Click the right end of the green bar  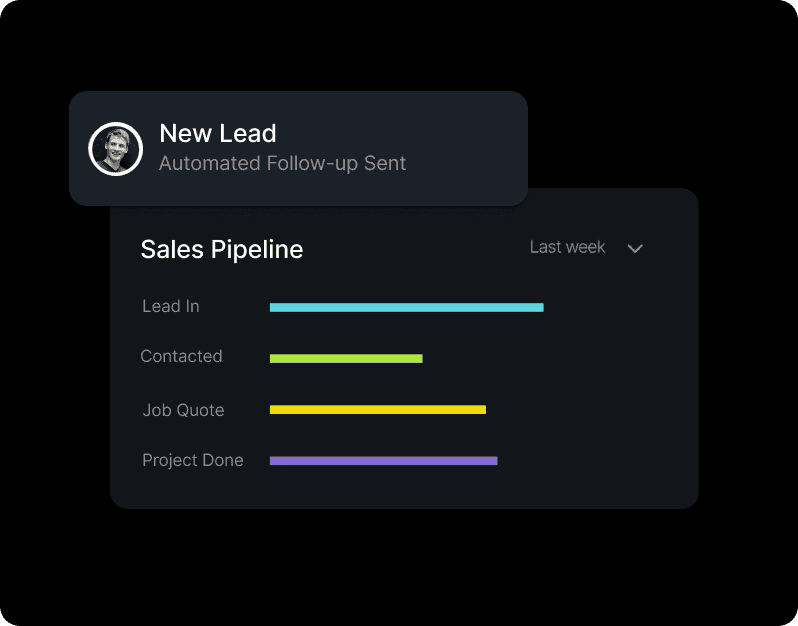tap(419, 358)
